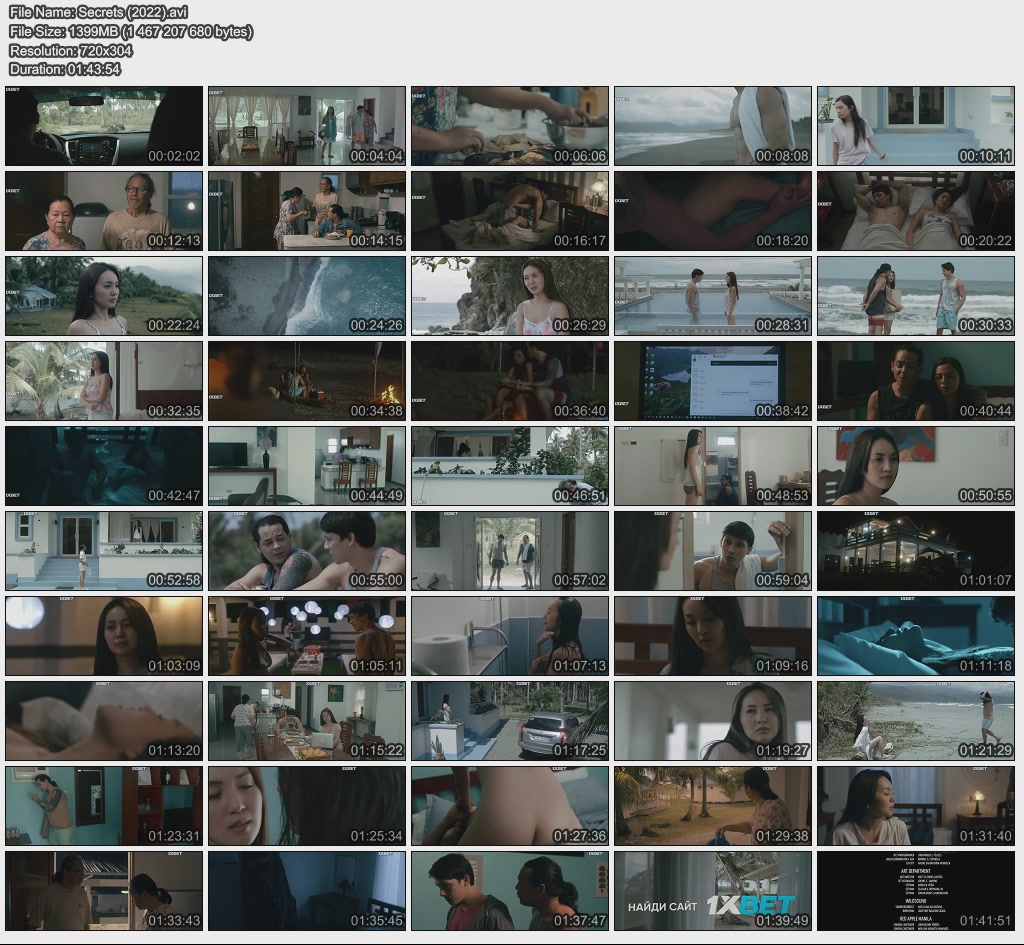This screenshot has height=945, width=1024.
Task: Click the thumbnail stamped 01:19:27
Action: tap(712, 720)
